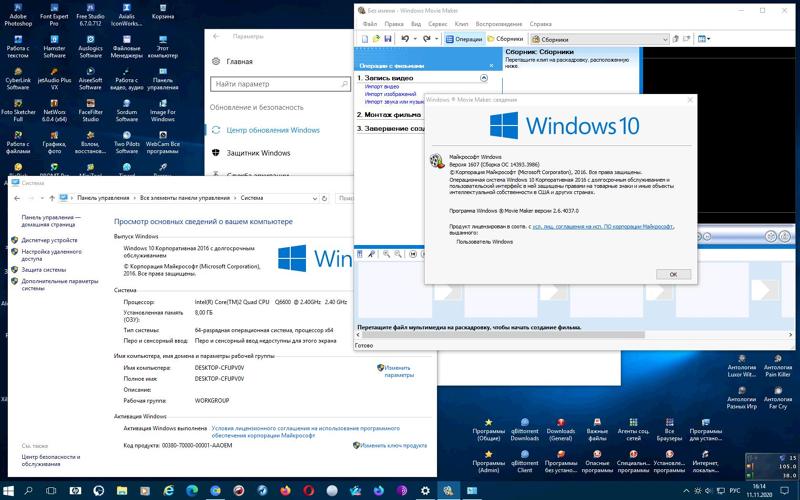
Task: Click the Импорт видео link
Action: [382, 87]
